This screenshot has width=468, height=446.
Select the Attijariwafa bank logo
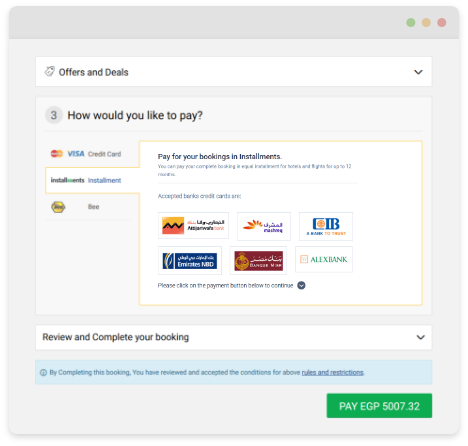[193, 225]
